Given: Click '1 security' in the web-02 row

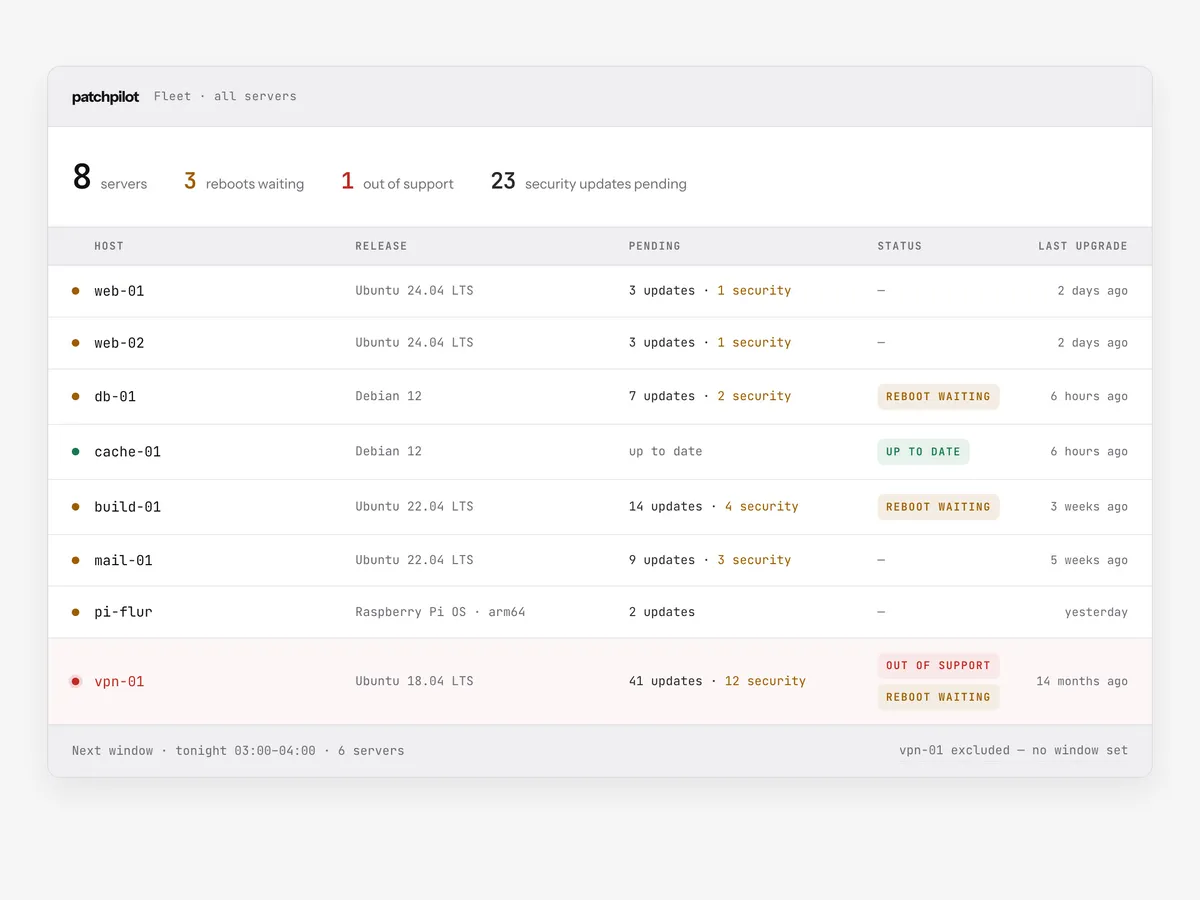Looking at the screenshot, I should coord(754,343).
